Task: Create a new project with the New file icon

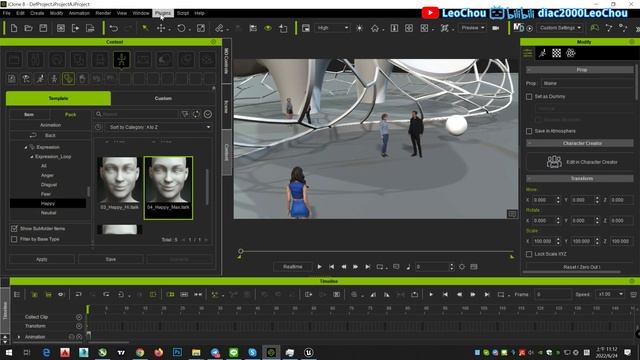Action: tap(14, 28)
